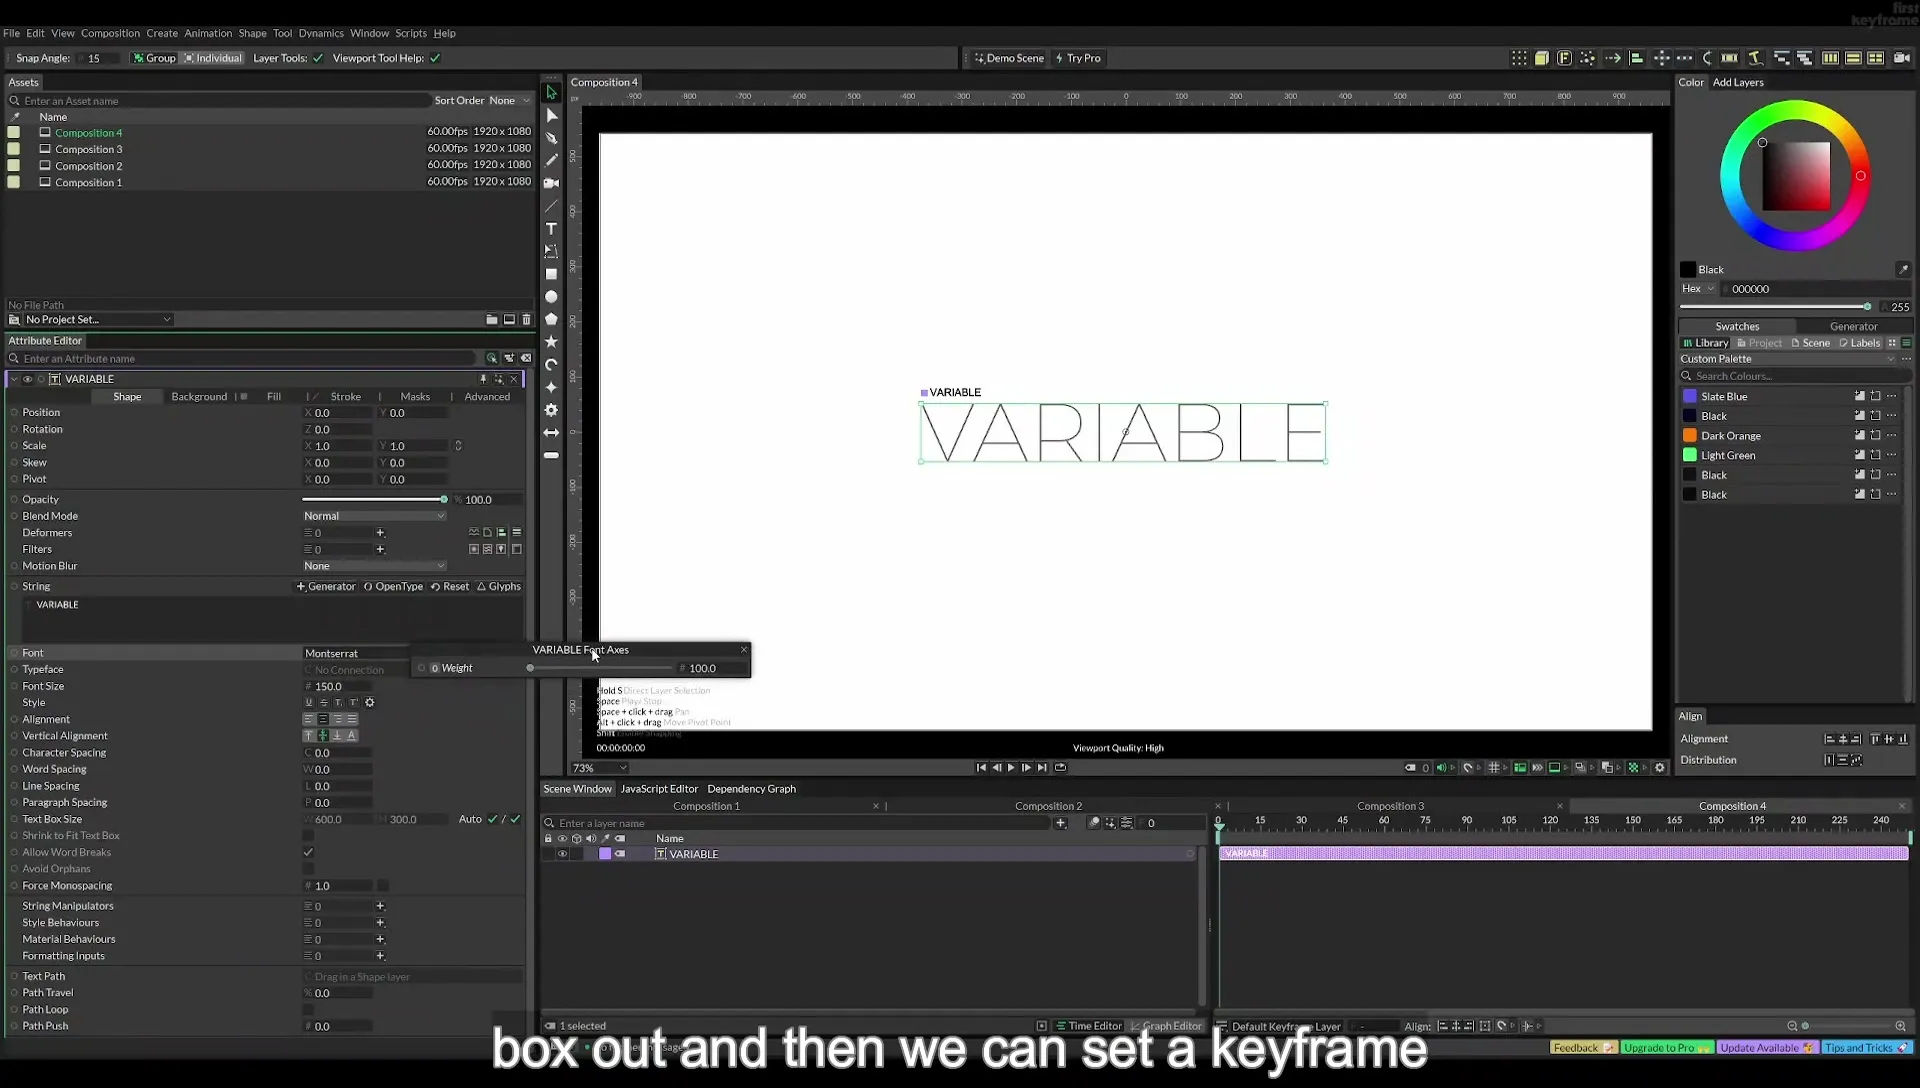
Task: Open the Sort Order dropdown
Action: click(x=509, y=100)
